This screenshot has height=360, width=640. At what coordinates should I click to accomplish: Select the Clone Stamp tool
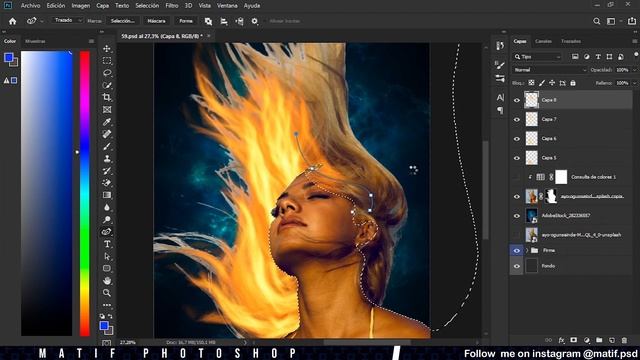click(107, 158)
